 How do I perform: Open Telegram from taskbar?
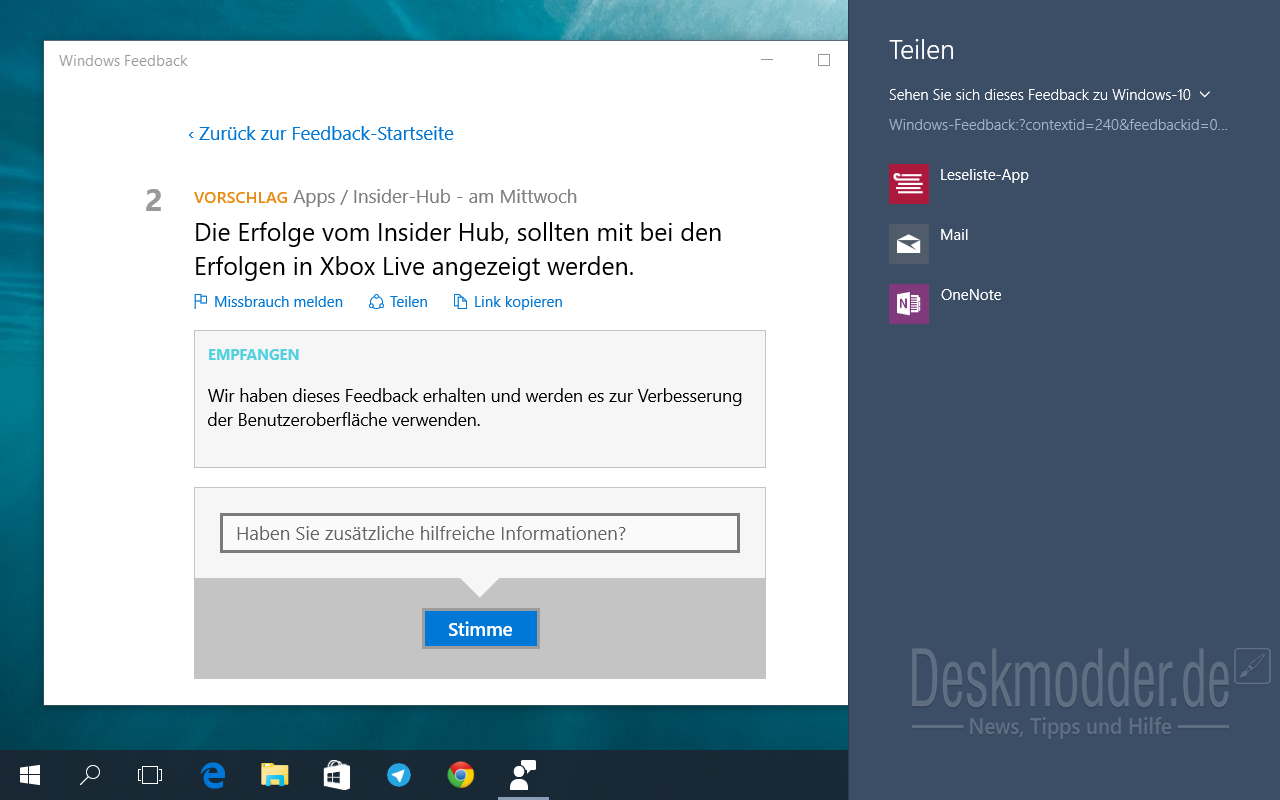coord(399,775)
